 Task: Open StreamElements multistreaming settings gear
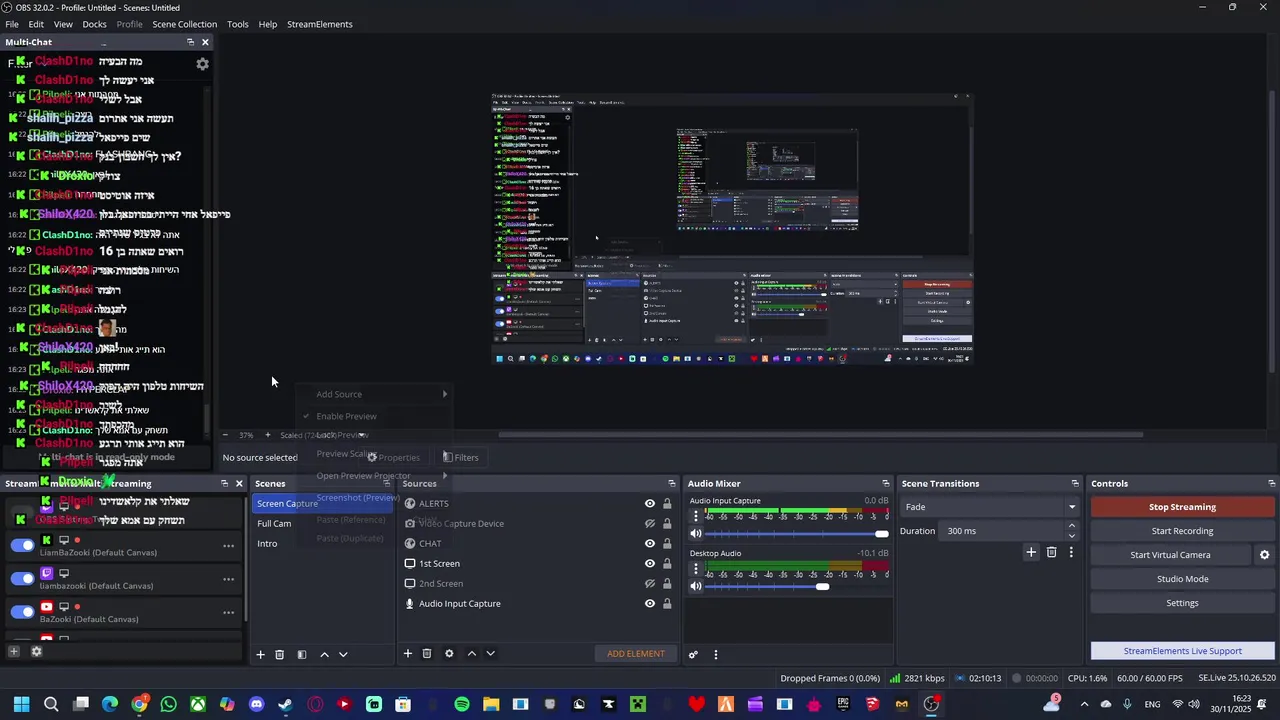tap(36, 651)
